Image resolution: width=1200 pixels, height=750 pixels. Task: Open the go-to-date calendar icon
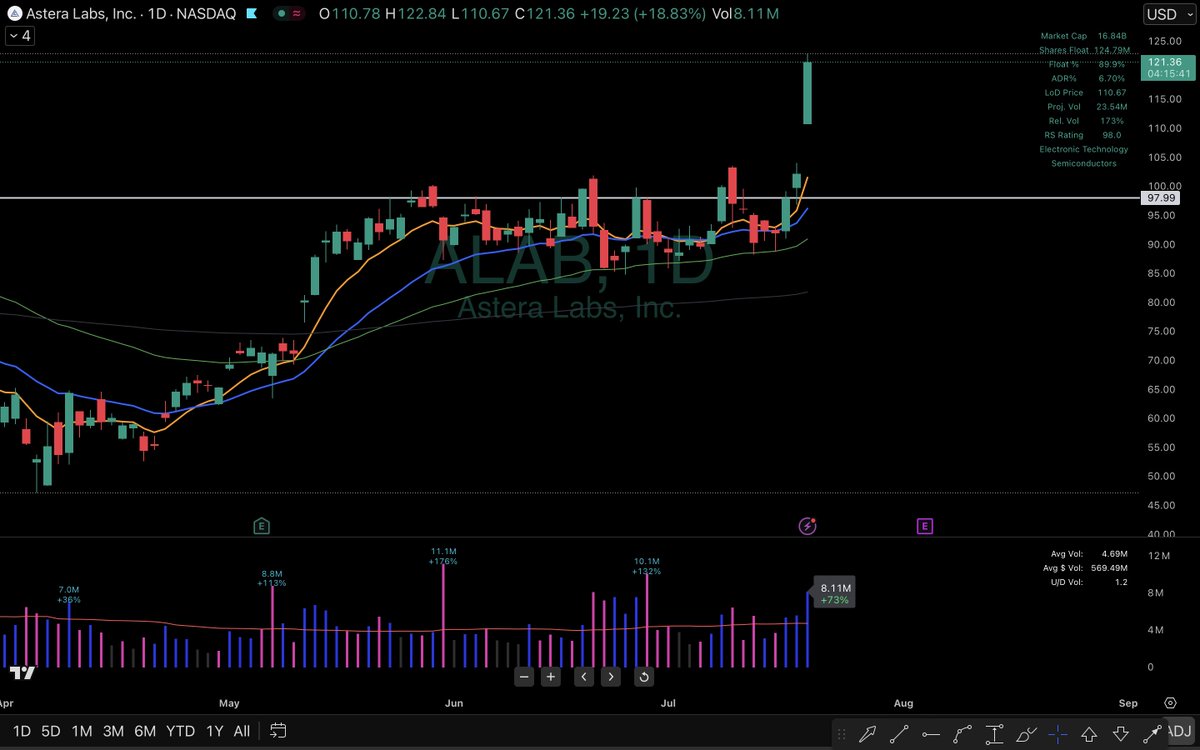pos(279,731)
